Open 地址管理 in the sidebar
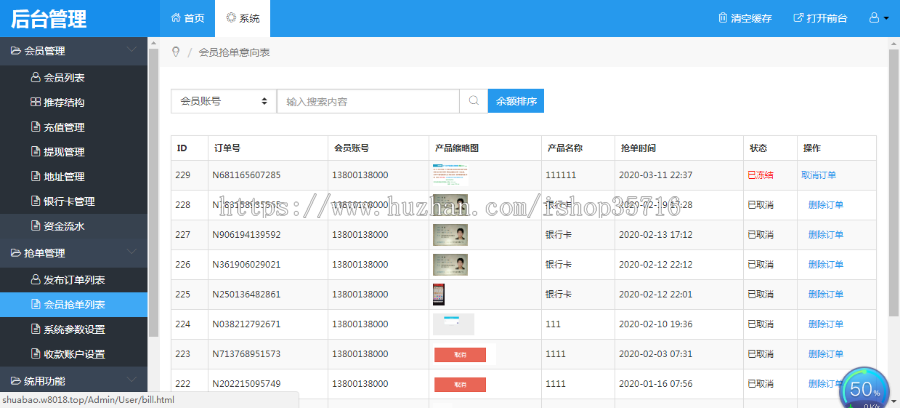The width and height of the screenshot is (900, 408). [x=73, y=177]
